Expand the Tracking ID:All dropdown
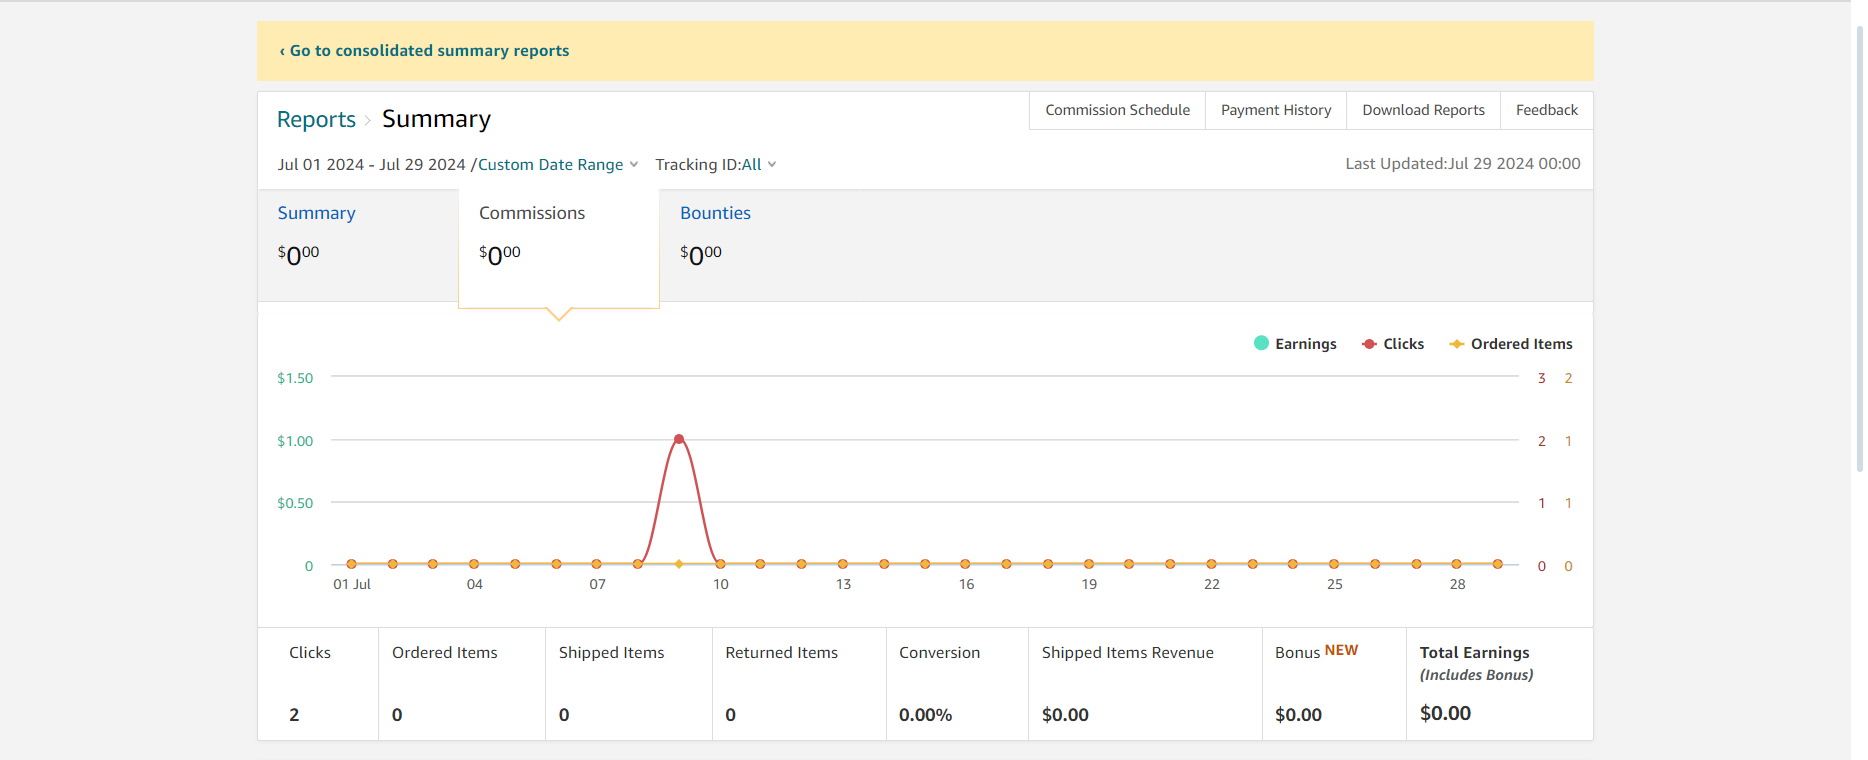The height and width of the screenshot is (760, 1868). (x=716, y=165)
